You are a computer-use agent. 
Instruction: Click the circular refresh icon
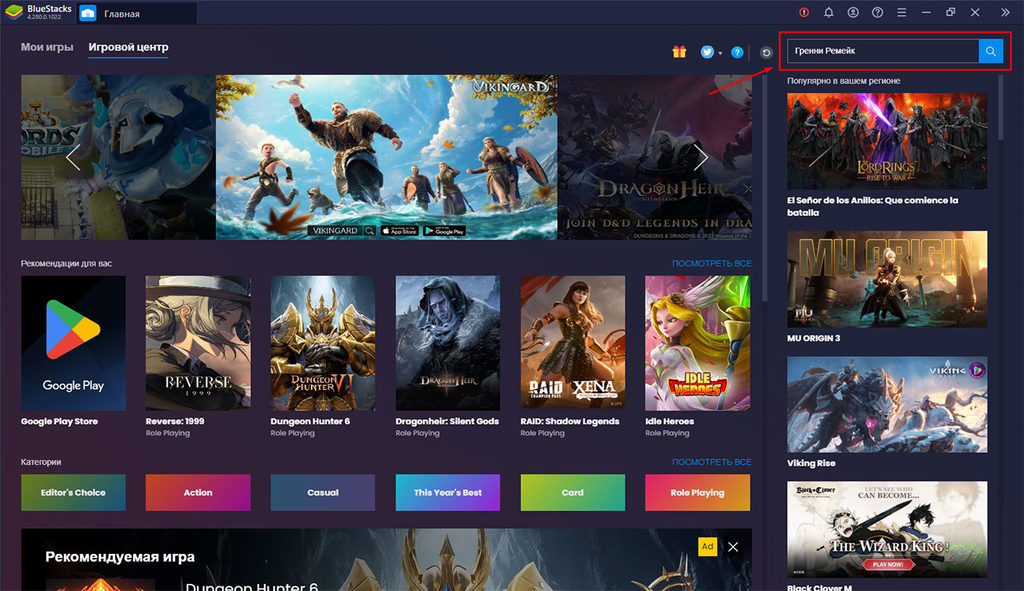(x=766, y=53)
